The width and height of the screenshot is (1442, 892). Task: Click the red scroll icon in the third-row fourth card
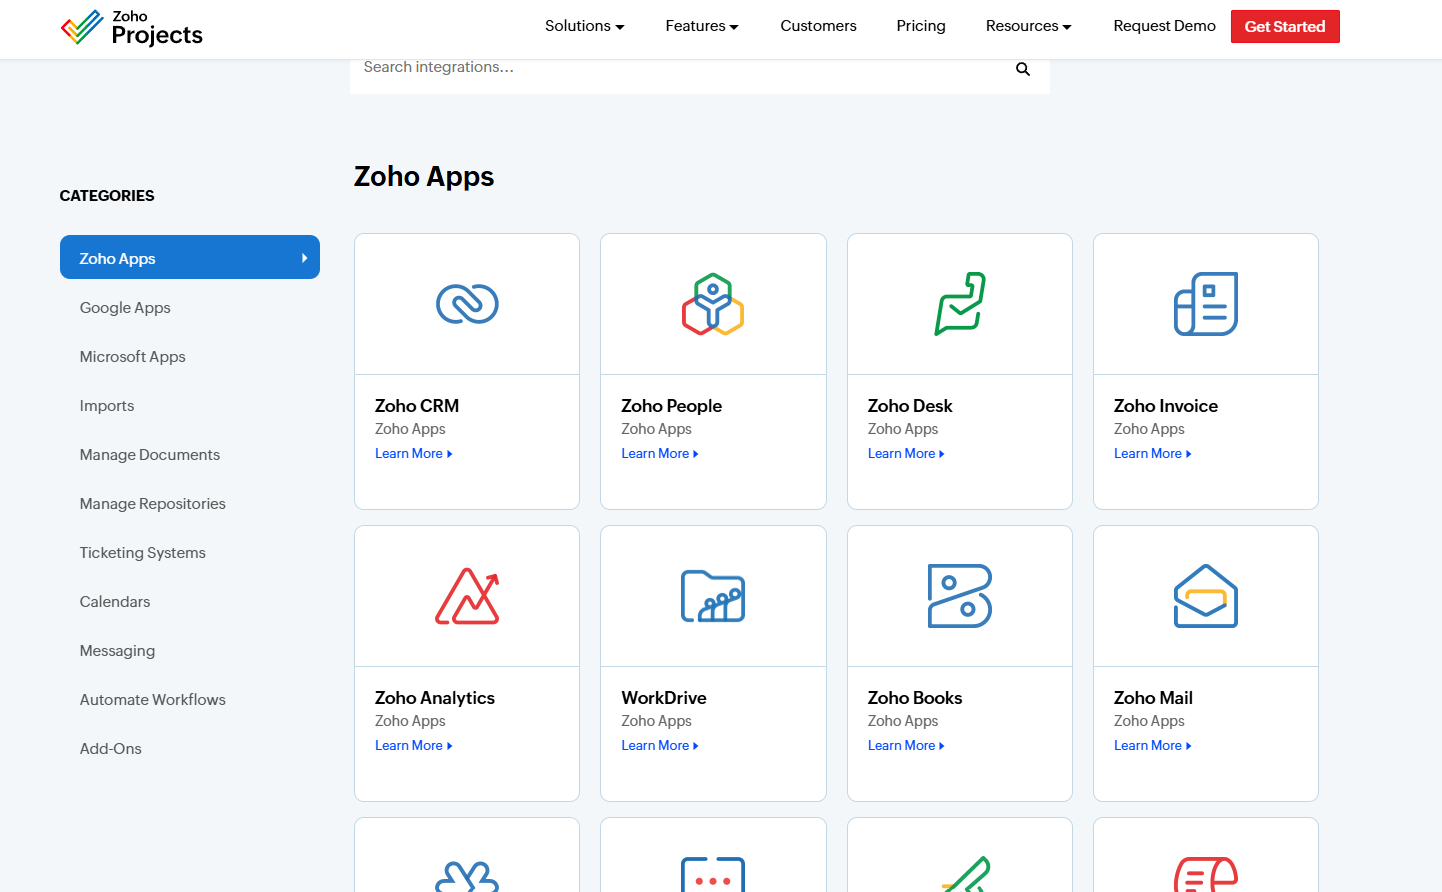tap(1206, 874)
